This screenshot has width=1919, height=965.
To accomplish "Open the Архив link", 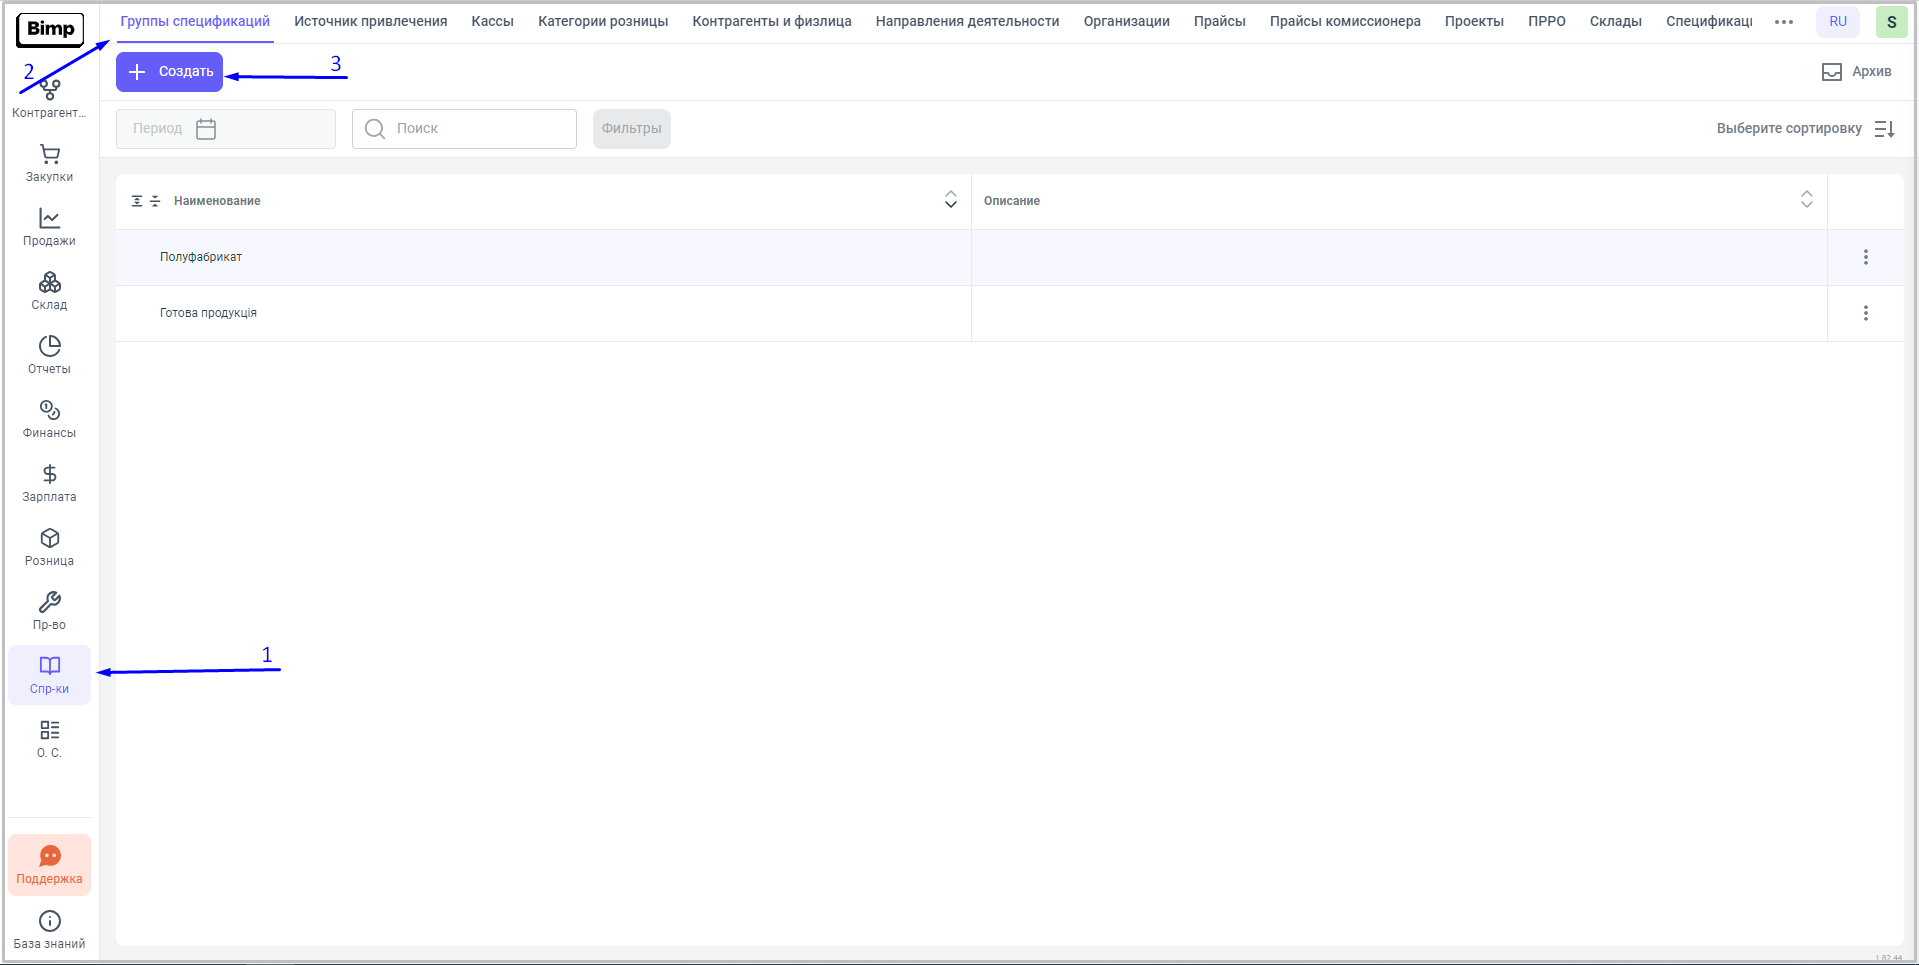I will [x=1857, y=71].
